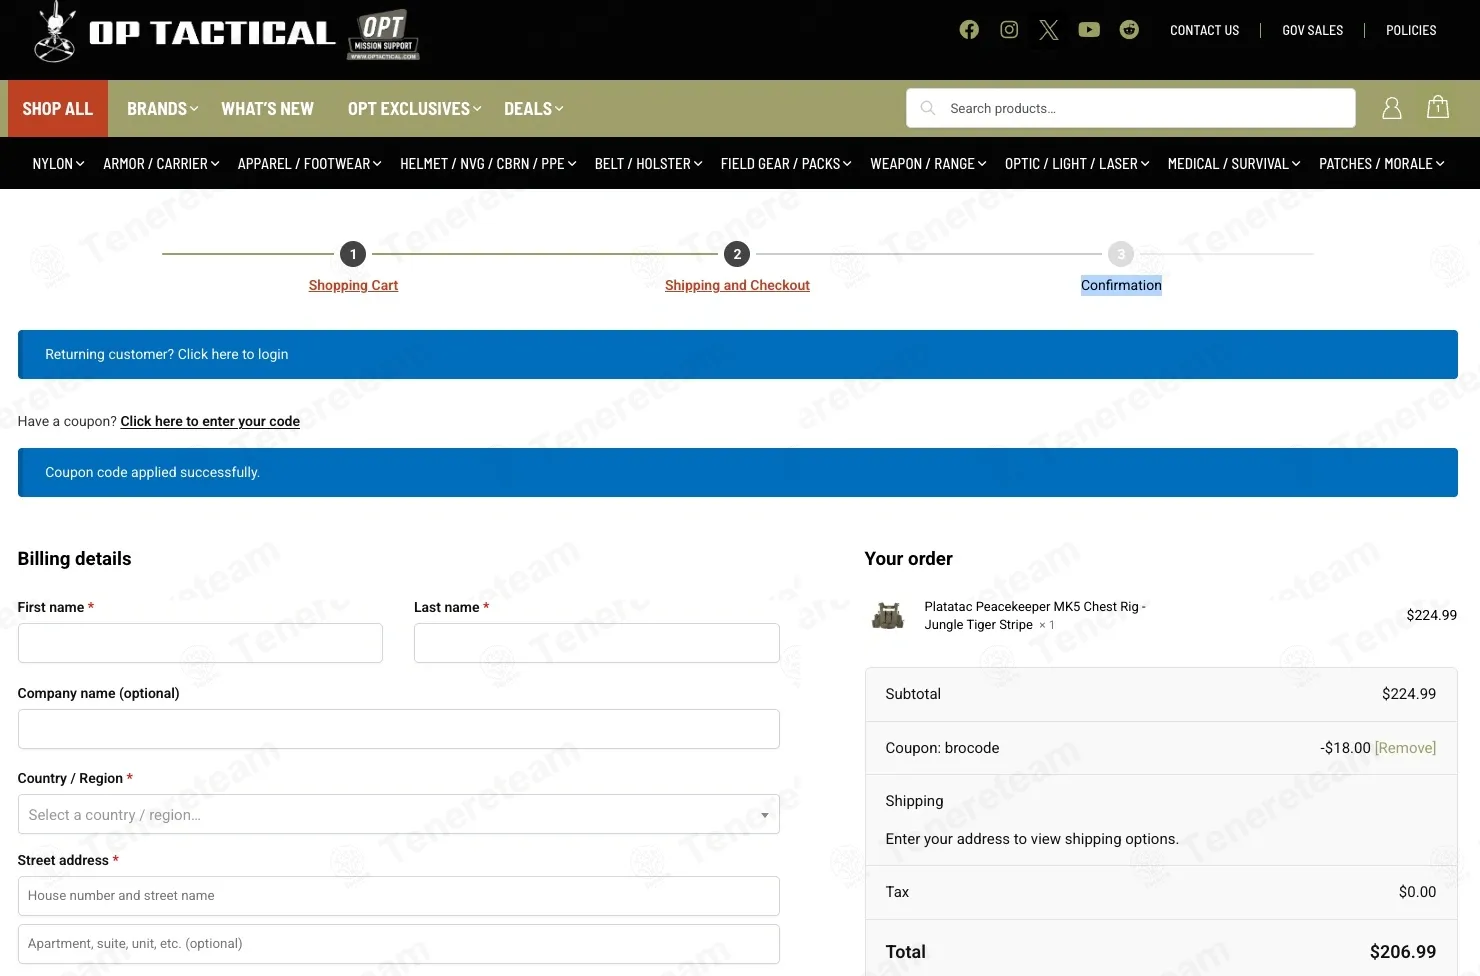Focus the First name input field
1480x976 pixels.
200,643
